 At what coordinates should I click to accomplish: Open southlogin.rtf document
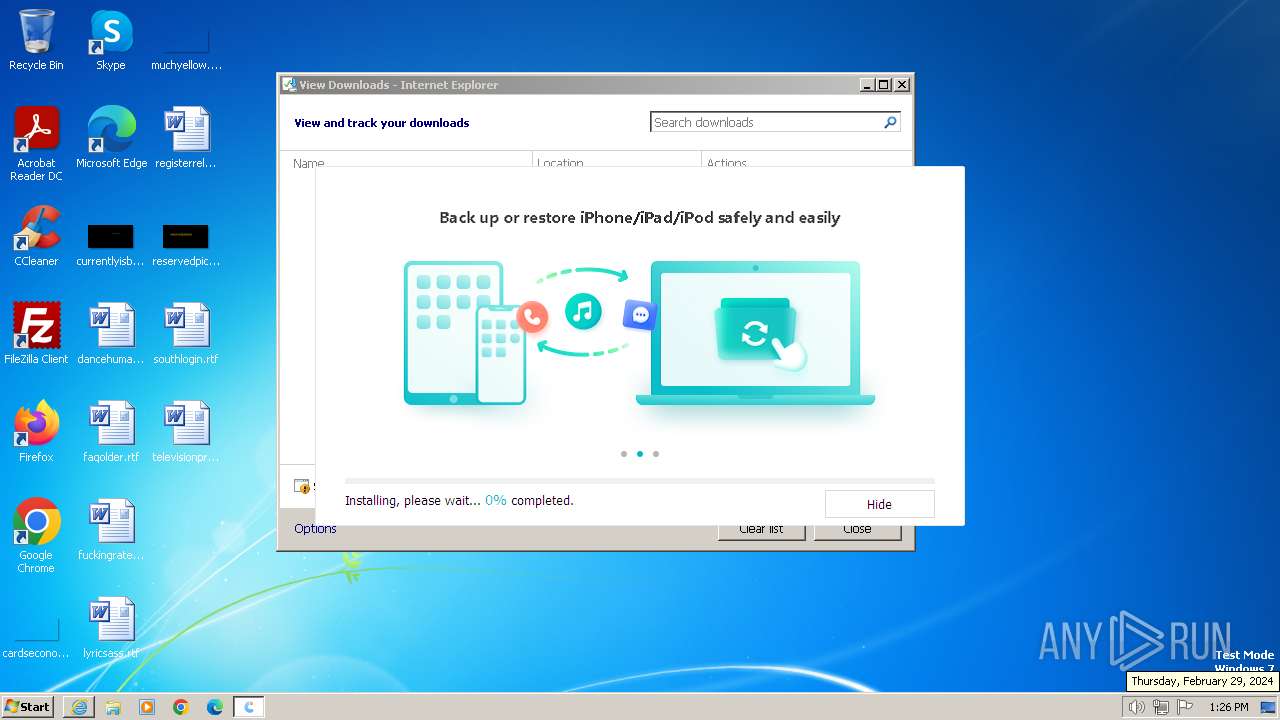pos(186,334)
